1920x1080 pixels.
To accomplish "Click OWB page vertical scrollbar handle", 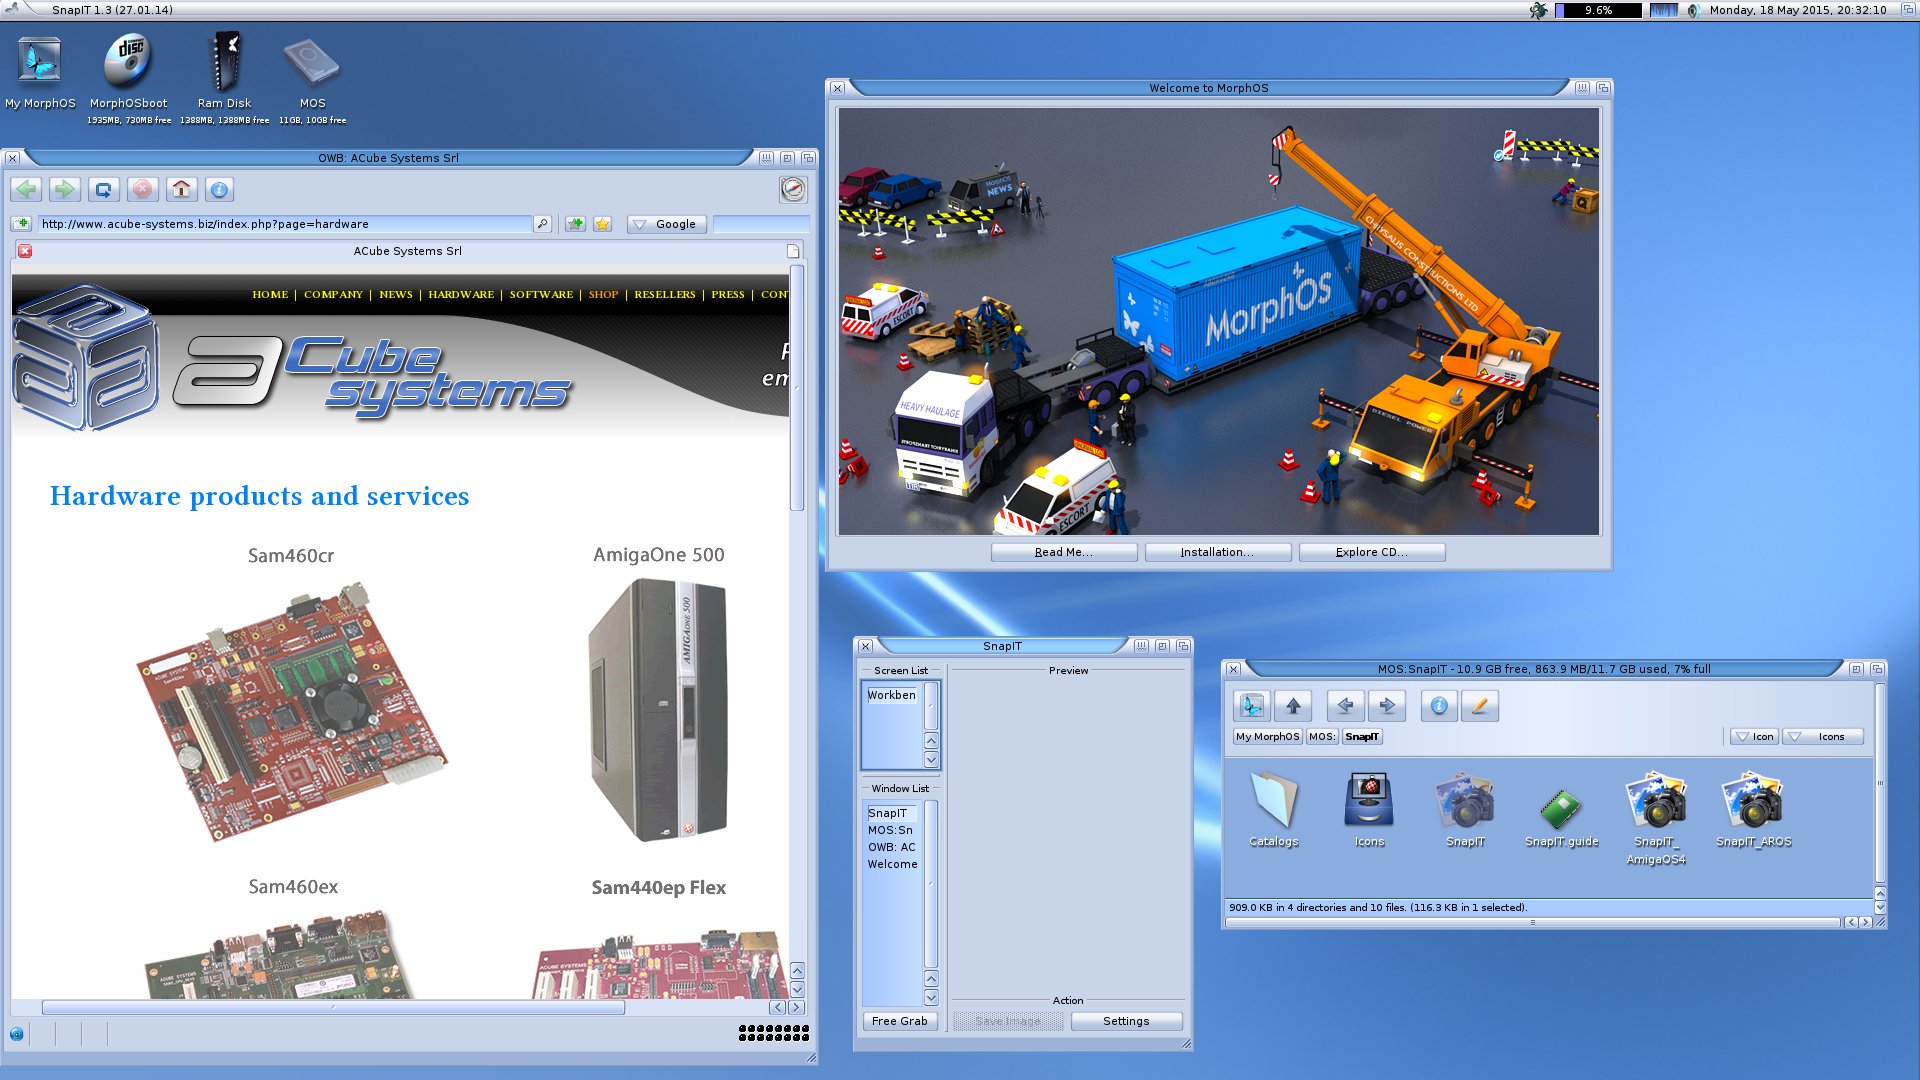I will tap(797, 388).
